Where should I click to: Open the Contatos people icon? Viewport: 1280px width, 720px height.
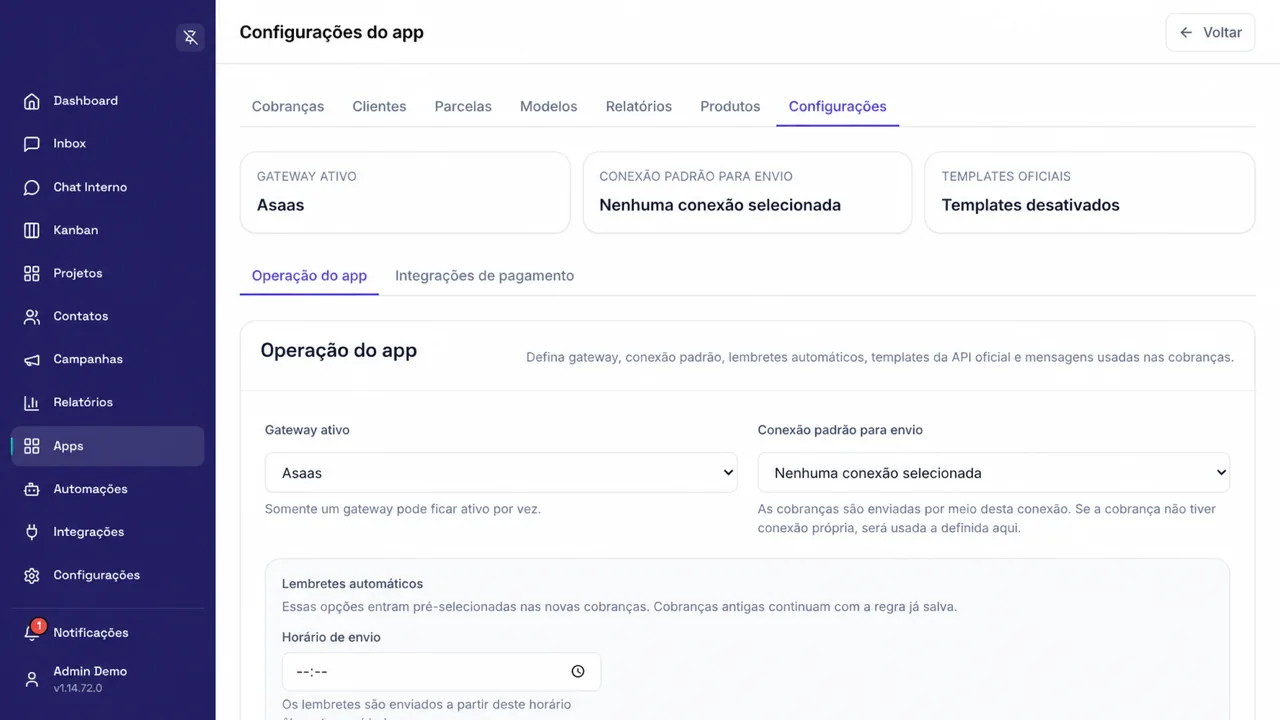(32, 316)
